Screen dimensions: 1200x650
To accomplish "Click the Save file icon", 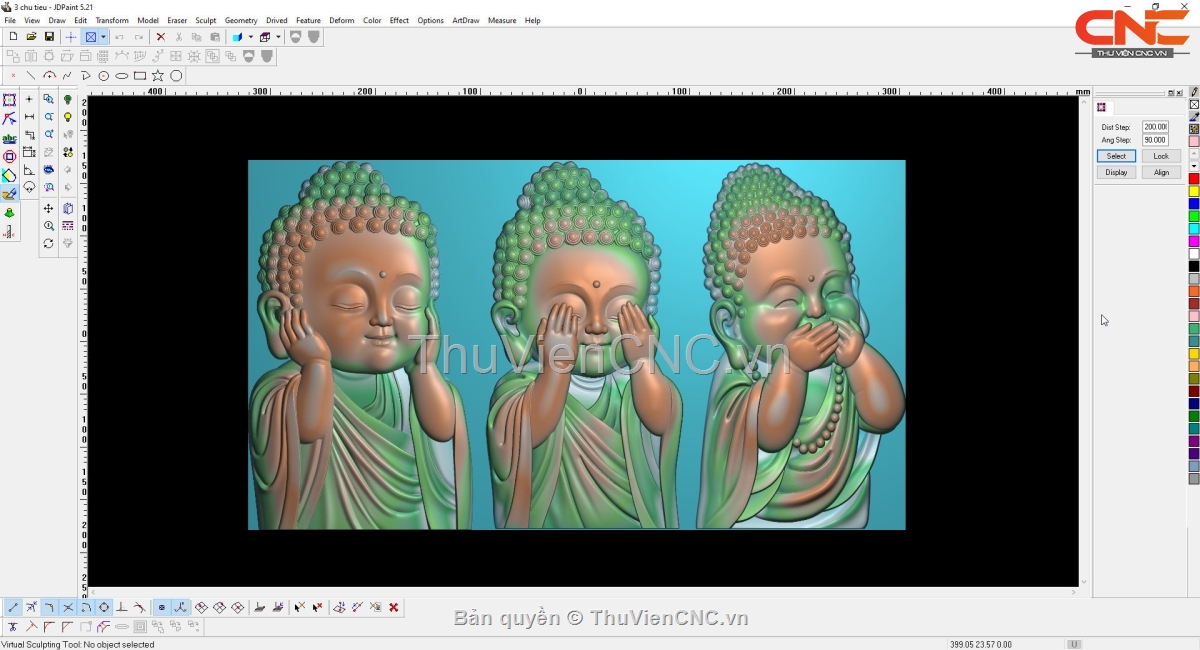I will tap(49, 37).
